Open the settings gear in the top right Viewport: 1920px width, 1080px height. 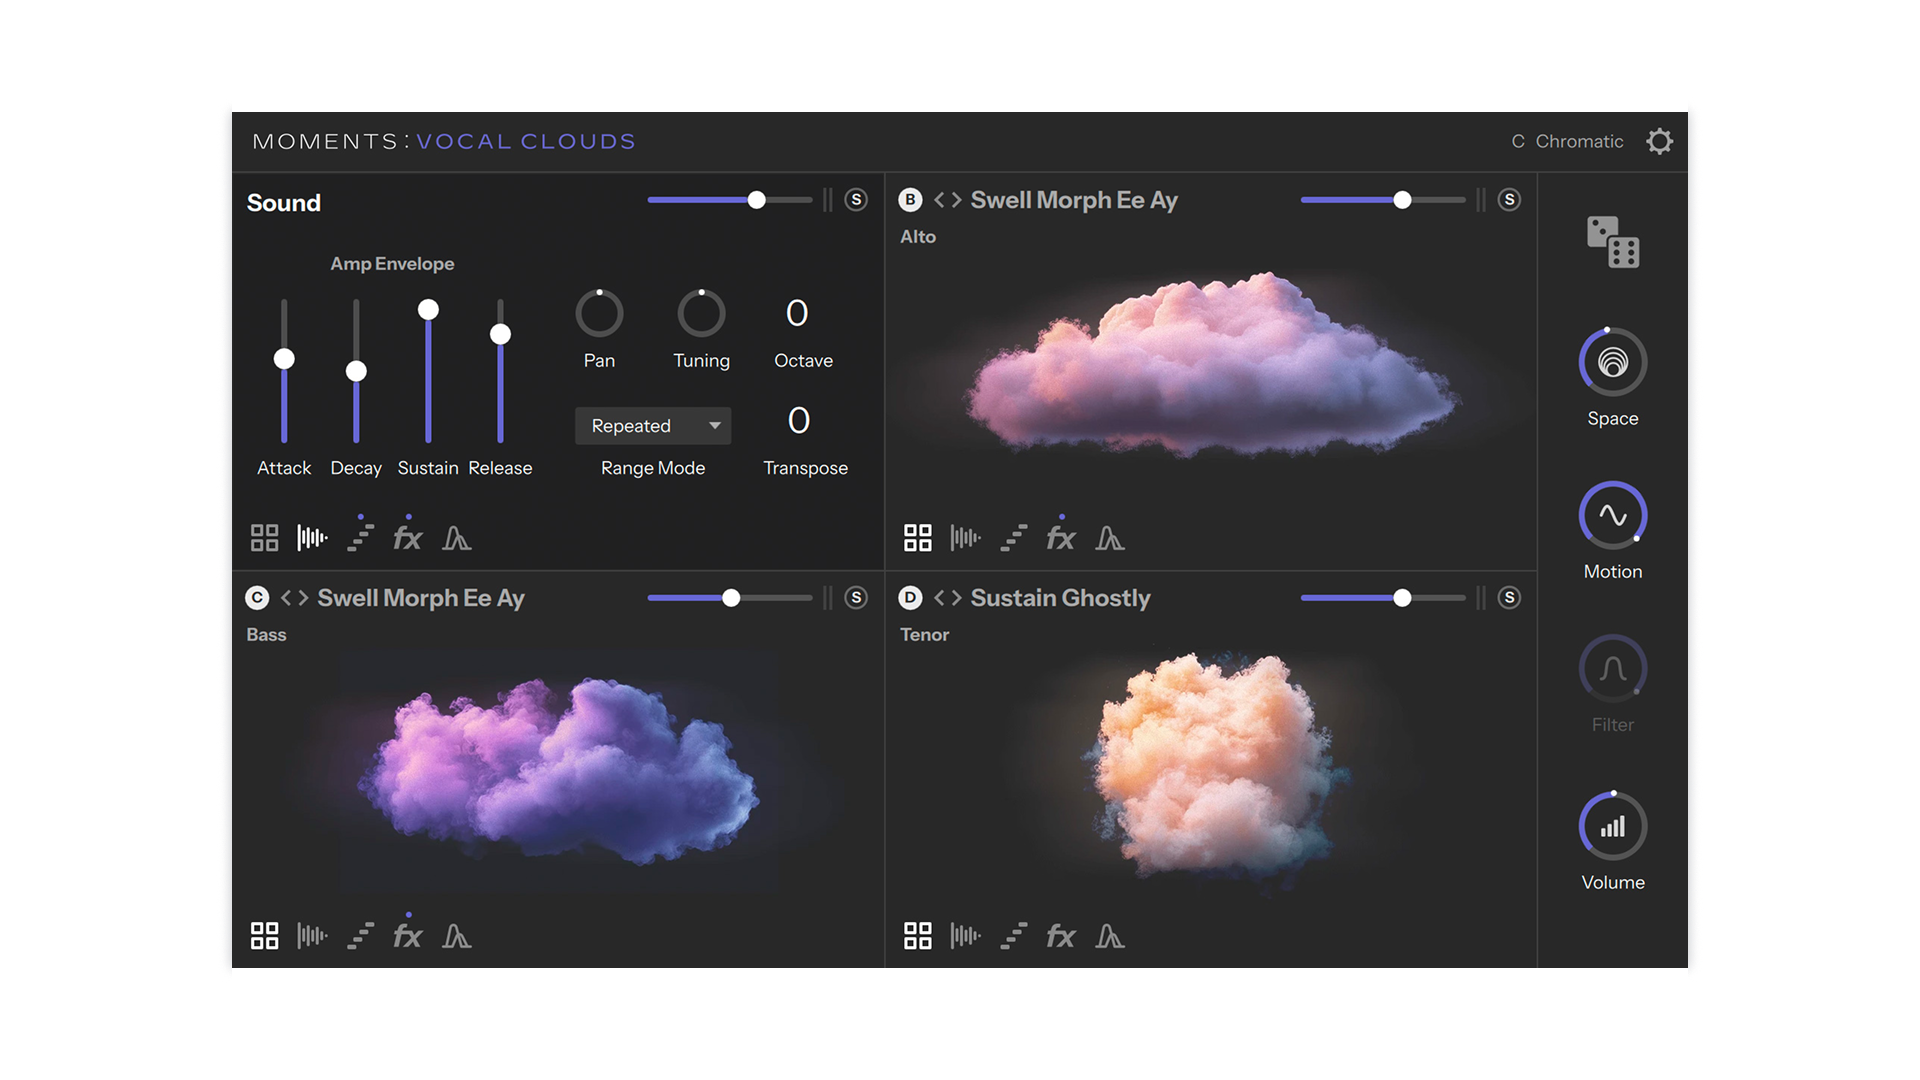[x=1659, y=141]
